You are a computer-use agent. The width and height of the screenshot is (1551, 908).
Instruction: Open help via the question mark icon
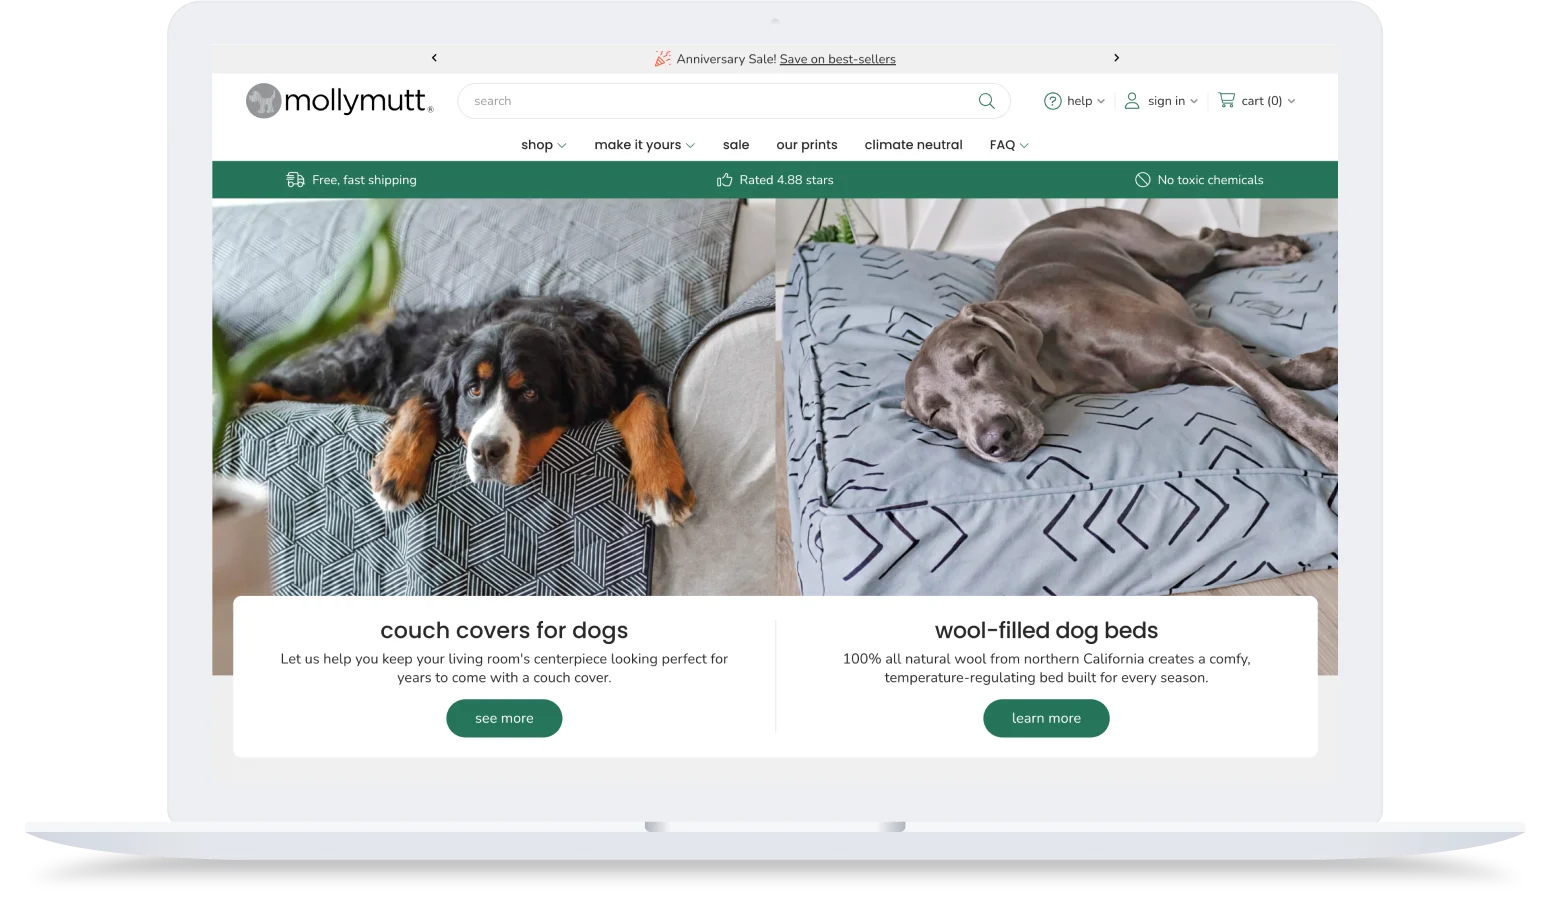(x=1052, y=100)
